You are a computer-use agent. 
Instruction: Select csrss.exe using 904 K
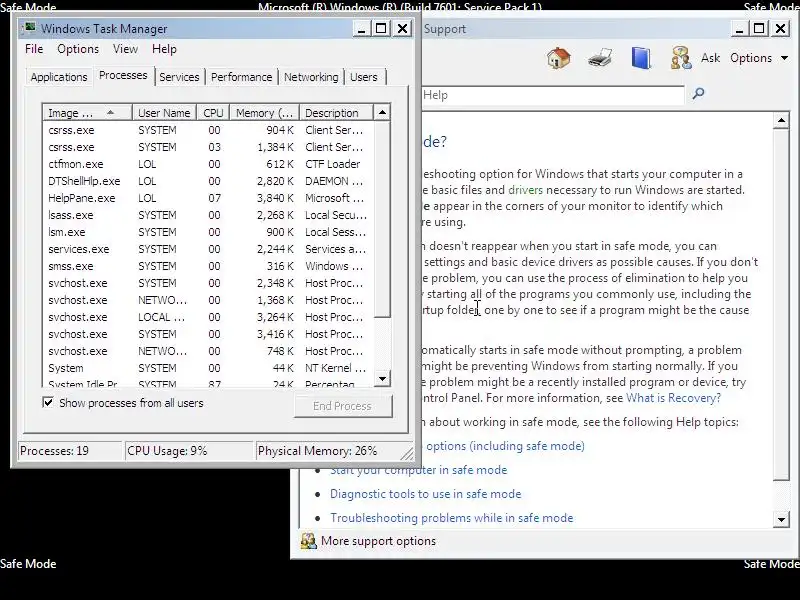coord(208,130)
